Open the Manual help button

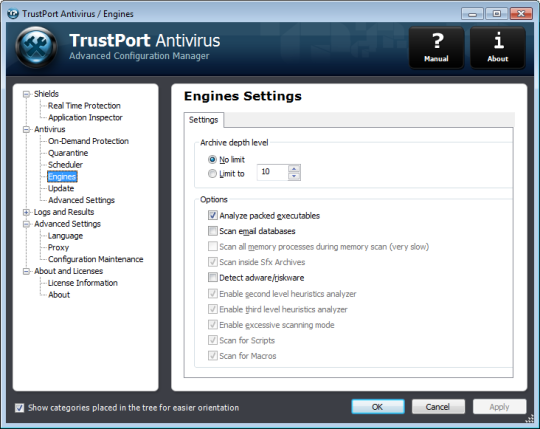point(436,48)
